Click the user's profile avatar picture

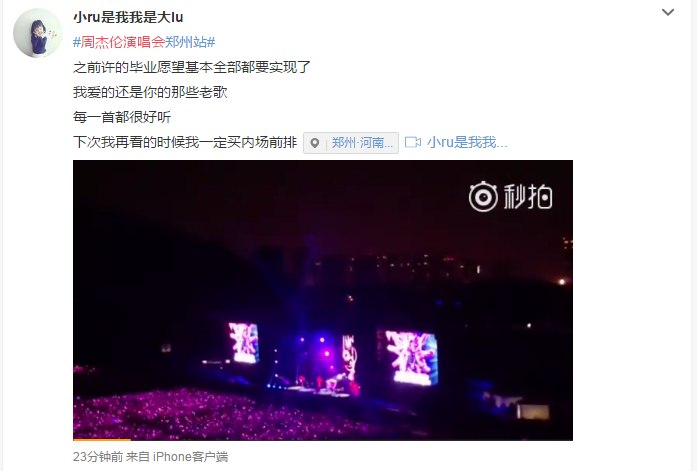[x=38, y=33]
